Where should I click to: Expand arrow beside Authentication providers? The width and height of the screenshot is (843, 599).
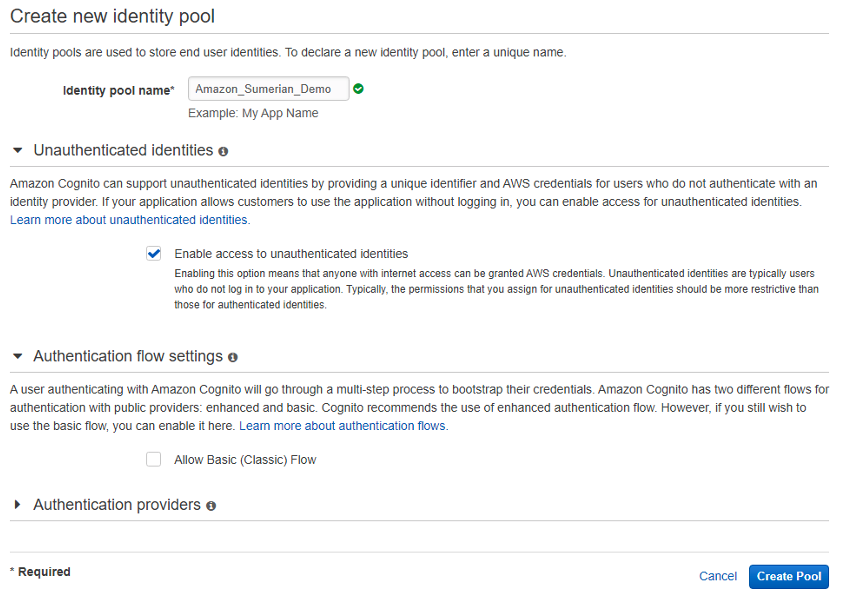point(17,505)
